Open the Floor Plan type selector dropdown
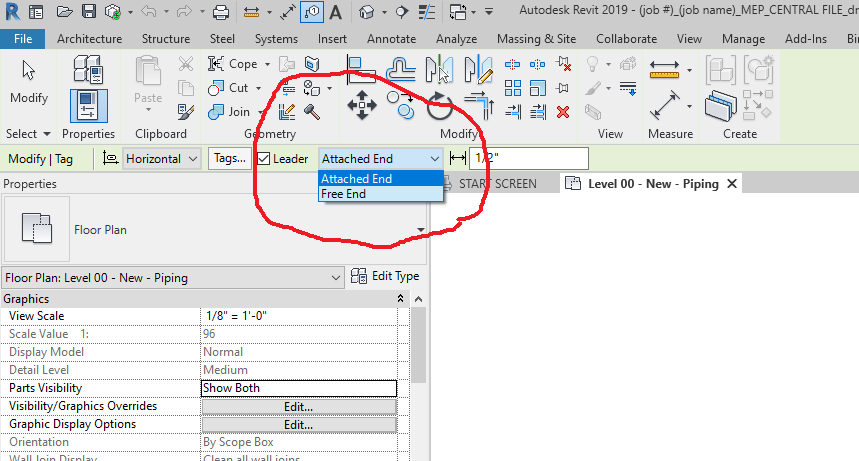The image size is (859, 461). coord(421,230)
